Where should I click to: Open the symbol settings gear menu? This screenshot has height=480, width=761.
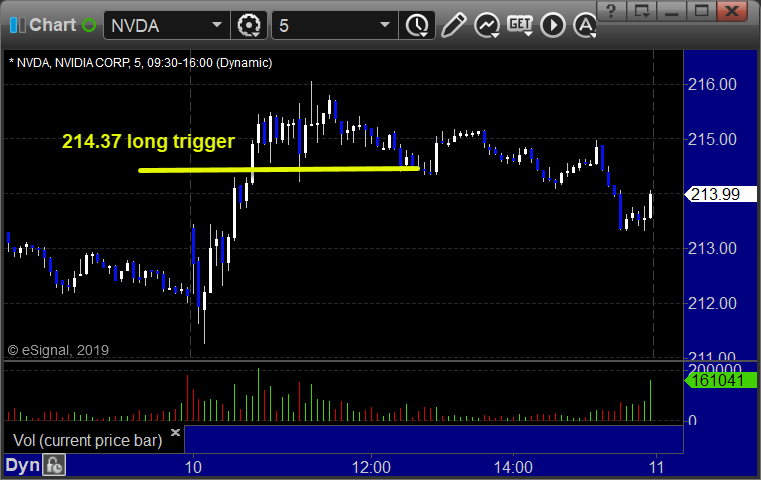pyautogui.click(x=249, y=25)
